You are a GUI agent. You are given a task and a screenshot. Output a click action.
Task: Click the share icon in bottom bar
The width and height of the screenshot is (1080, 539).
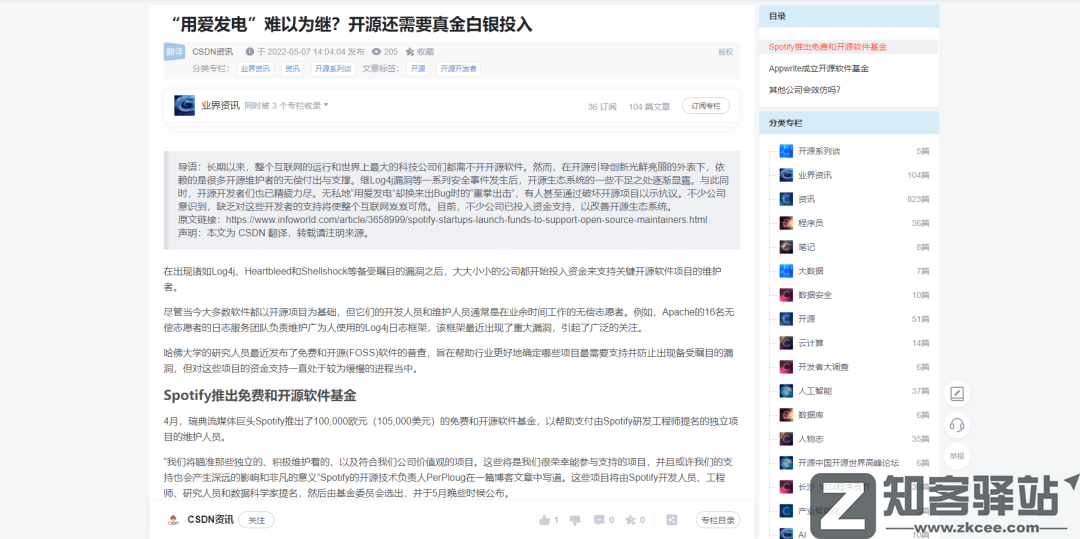[672, 520]
